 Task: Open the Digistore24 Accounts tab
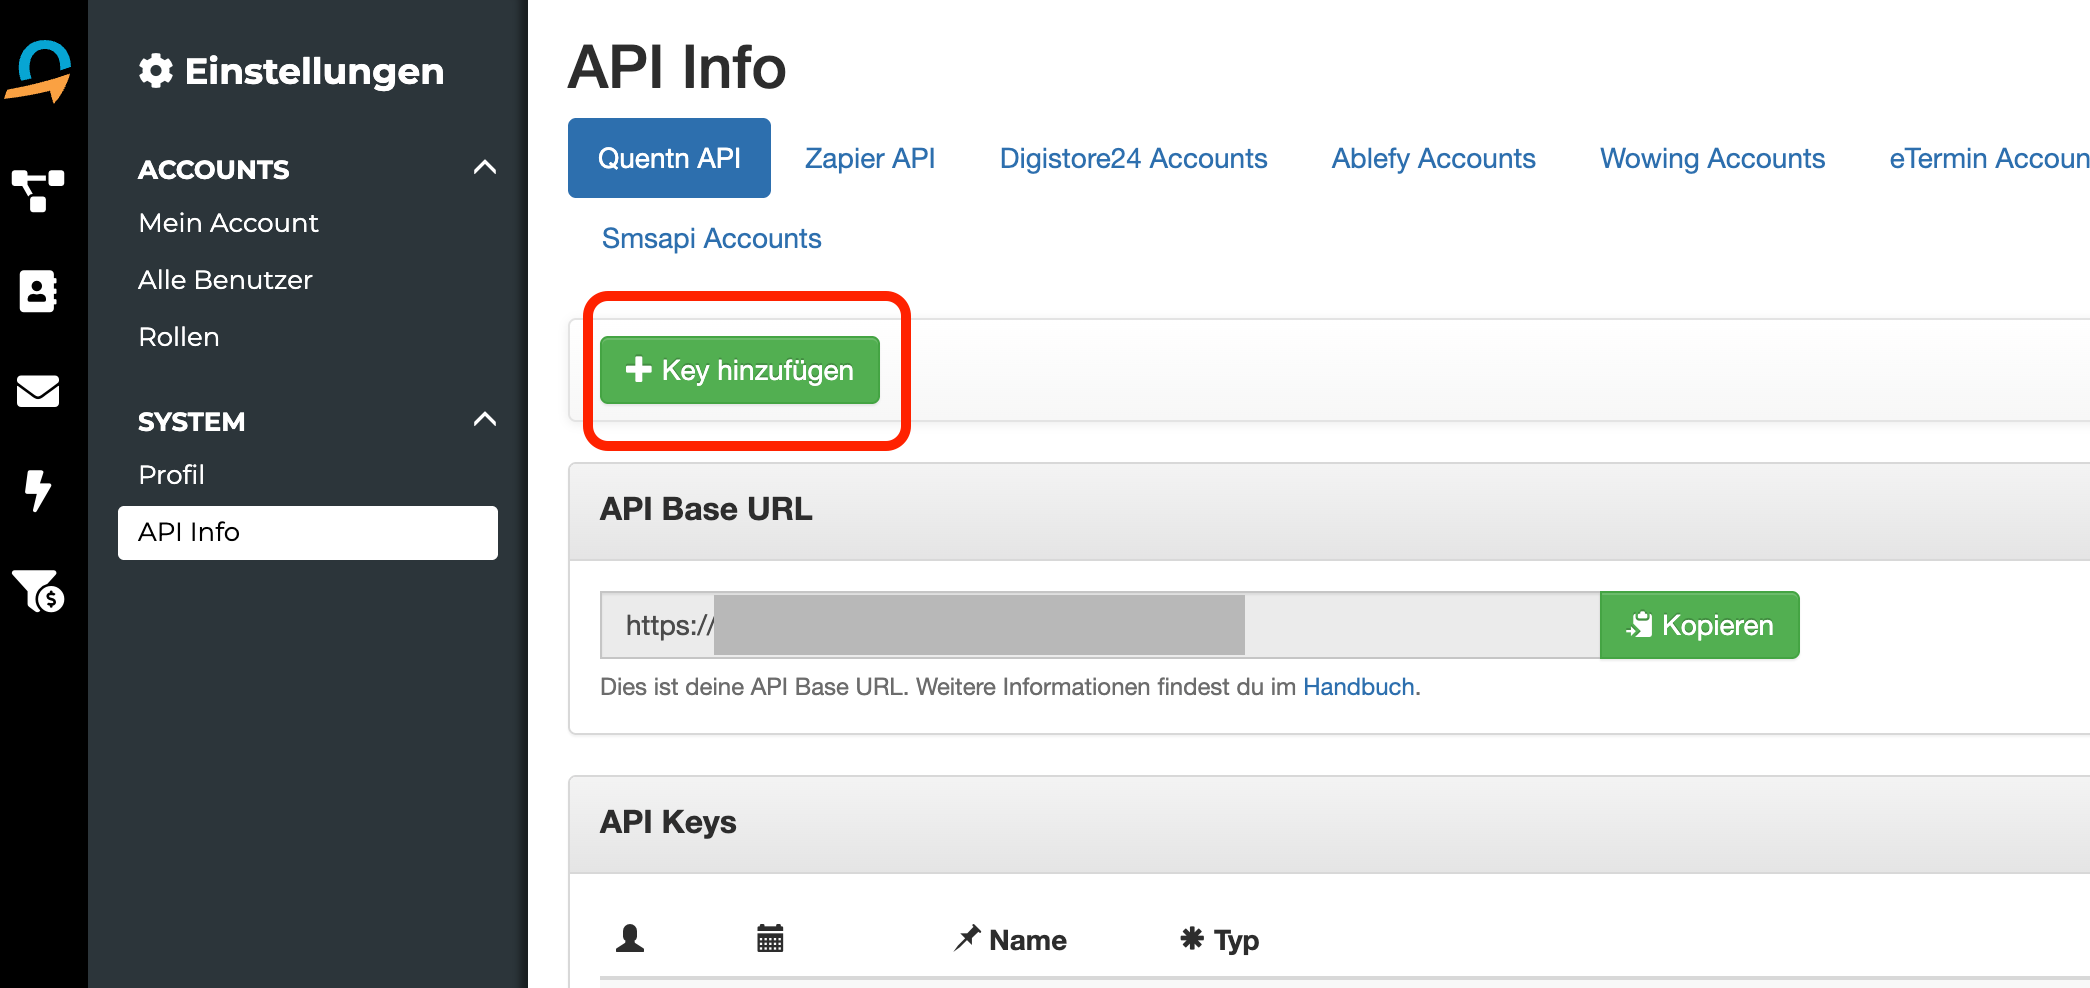(x=1133, y=158)
